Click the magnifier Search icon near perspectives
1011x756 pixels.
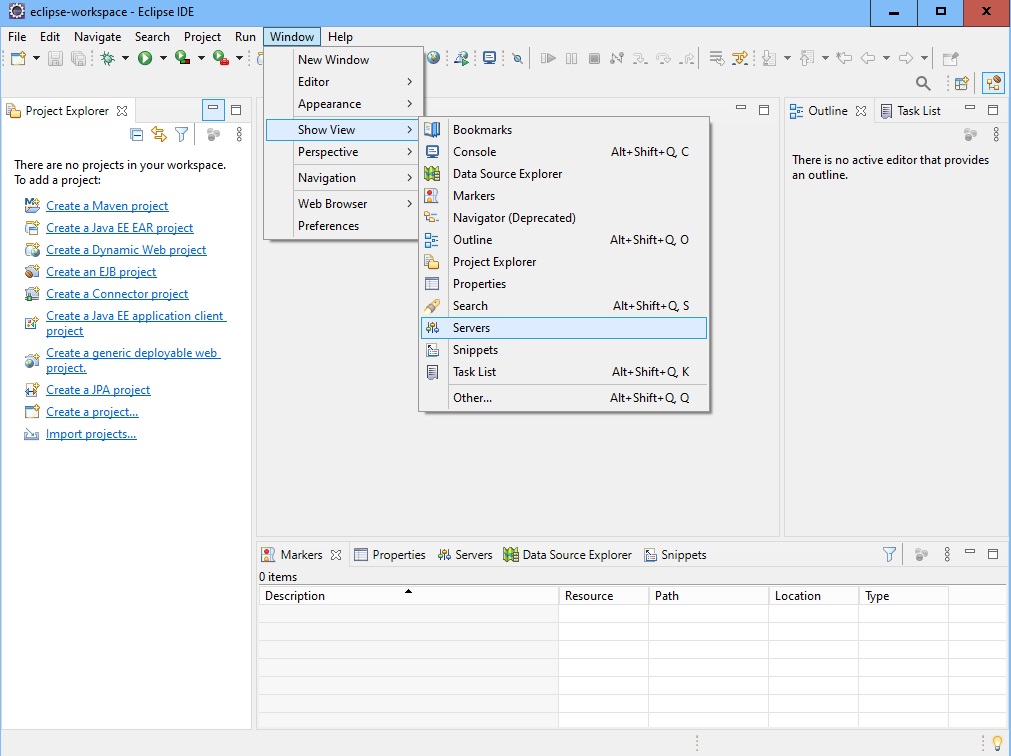pyautogui.click(x=923, y=83)
